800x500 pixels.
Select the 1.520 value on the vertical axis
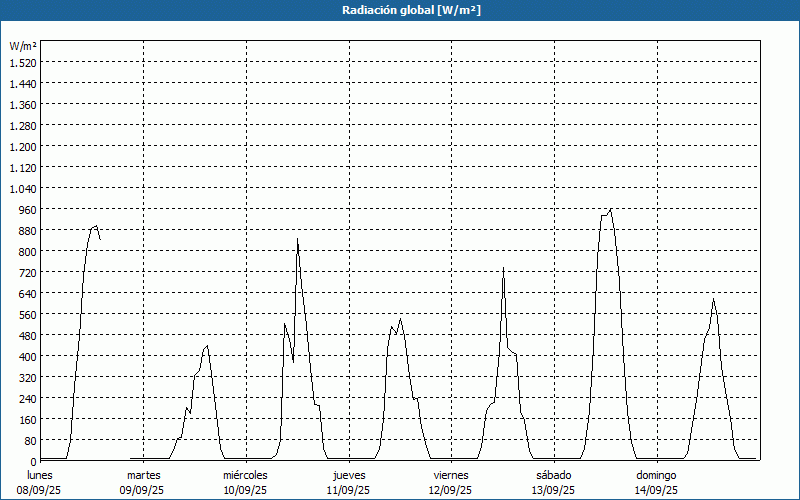23,62
